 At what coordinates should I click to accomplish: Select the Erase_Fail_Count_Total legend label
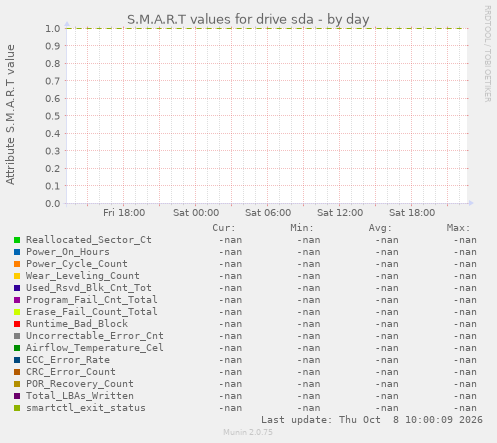point(92,312)
